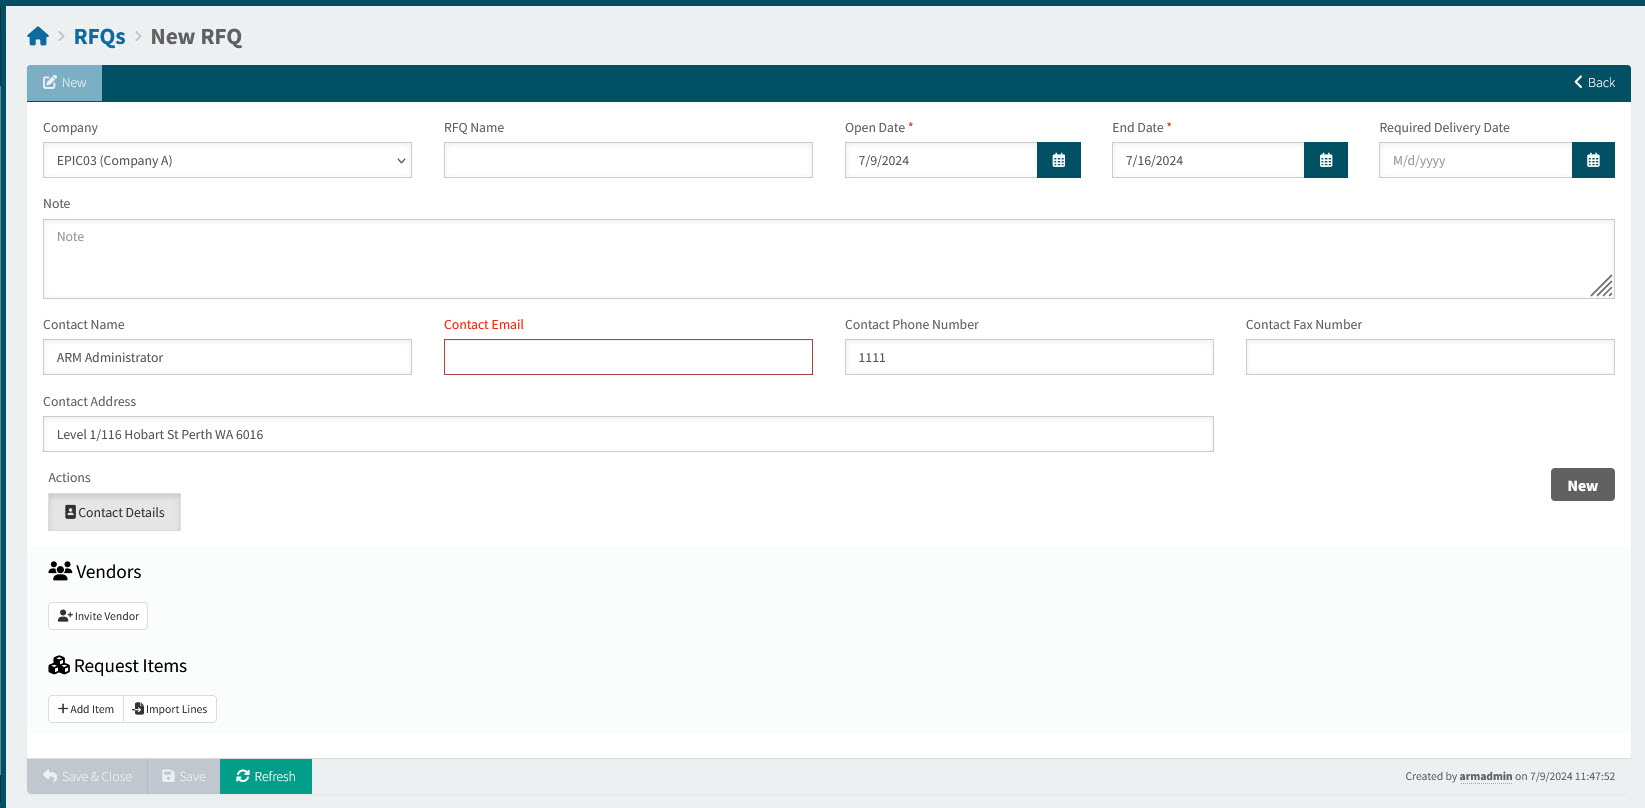Click the Note text area

[828, 259]
